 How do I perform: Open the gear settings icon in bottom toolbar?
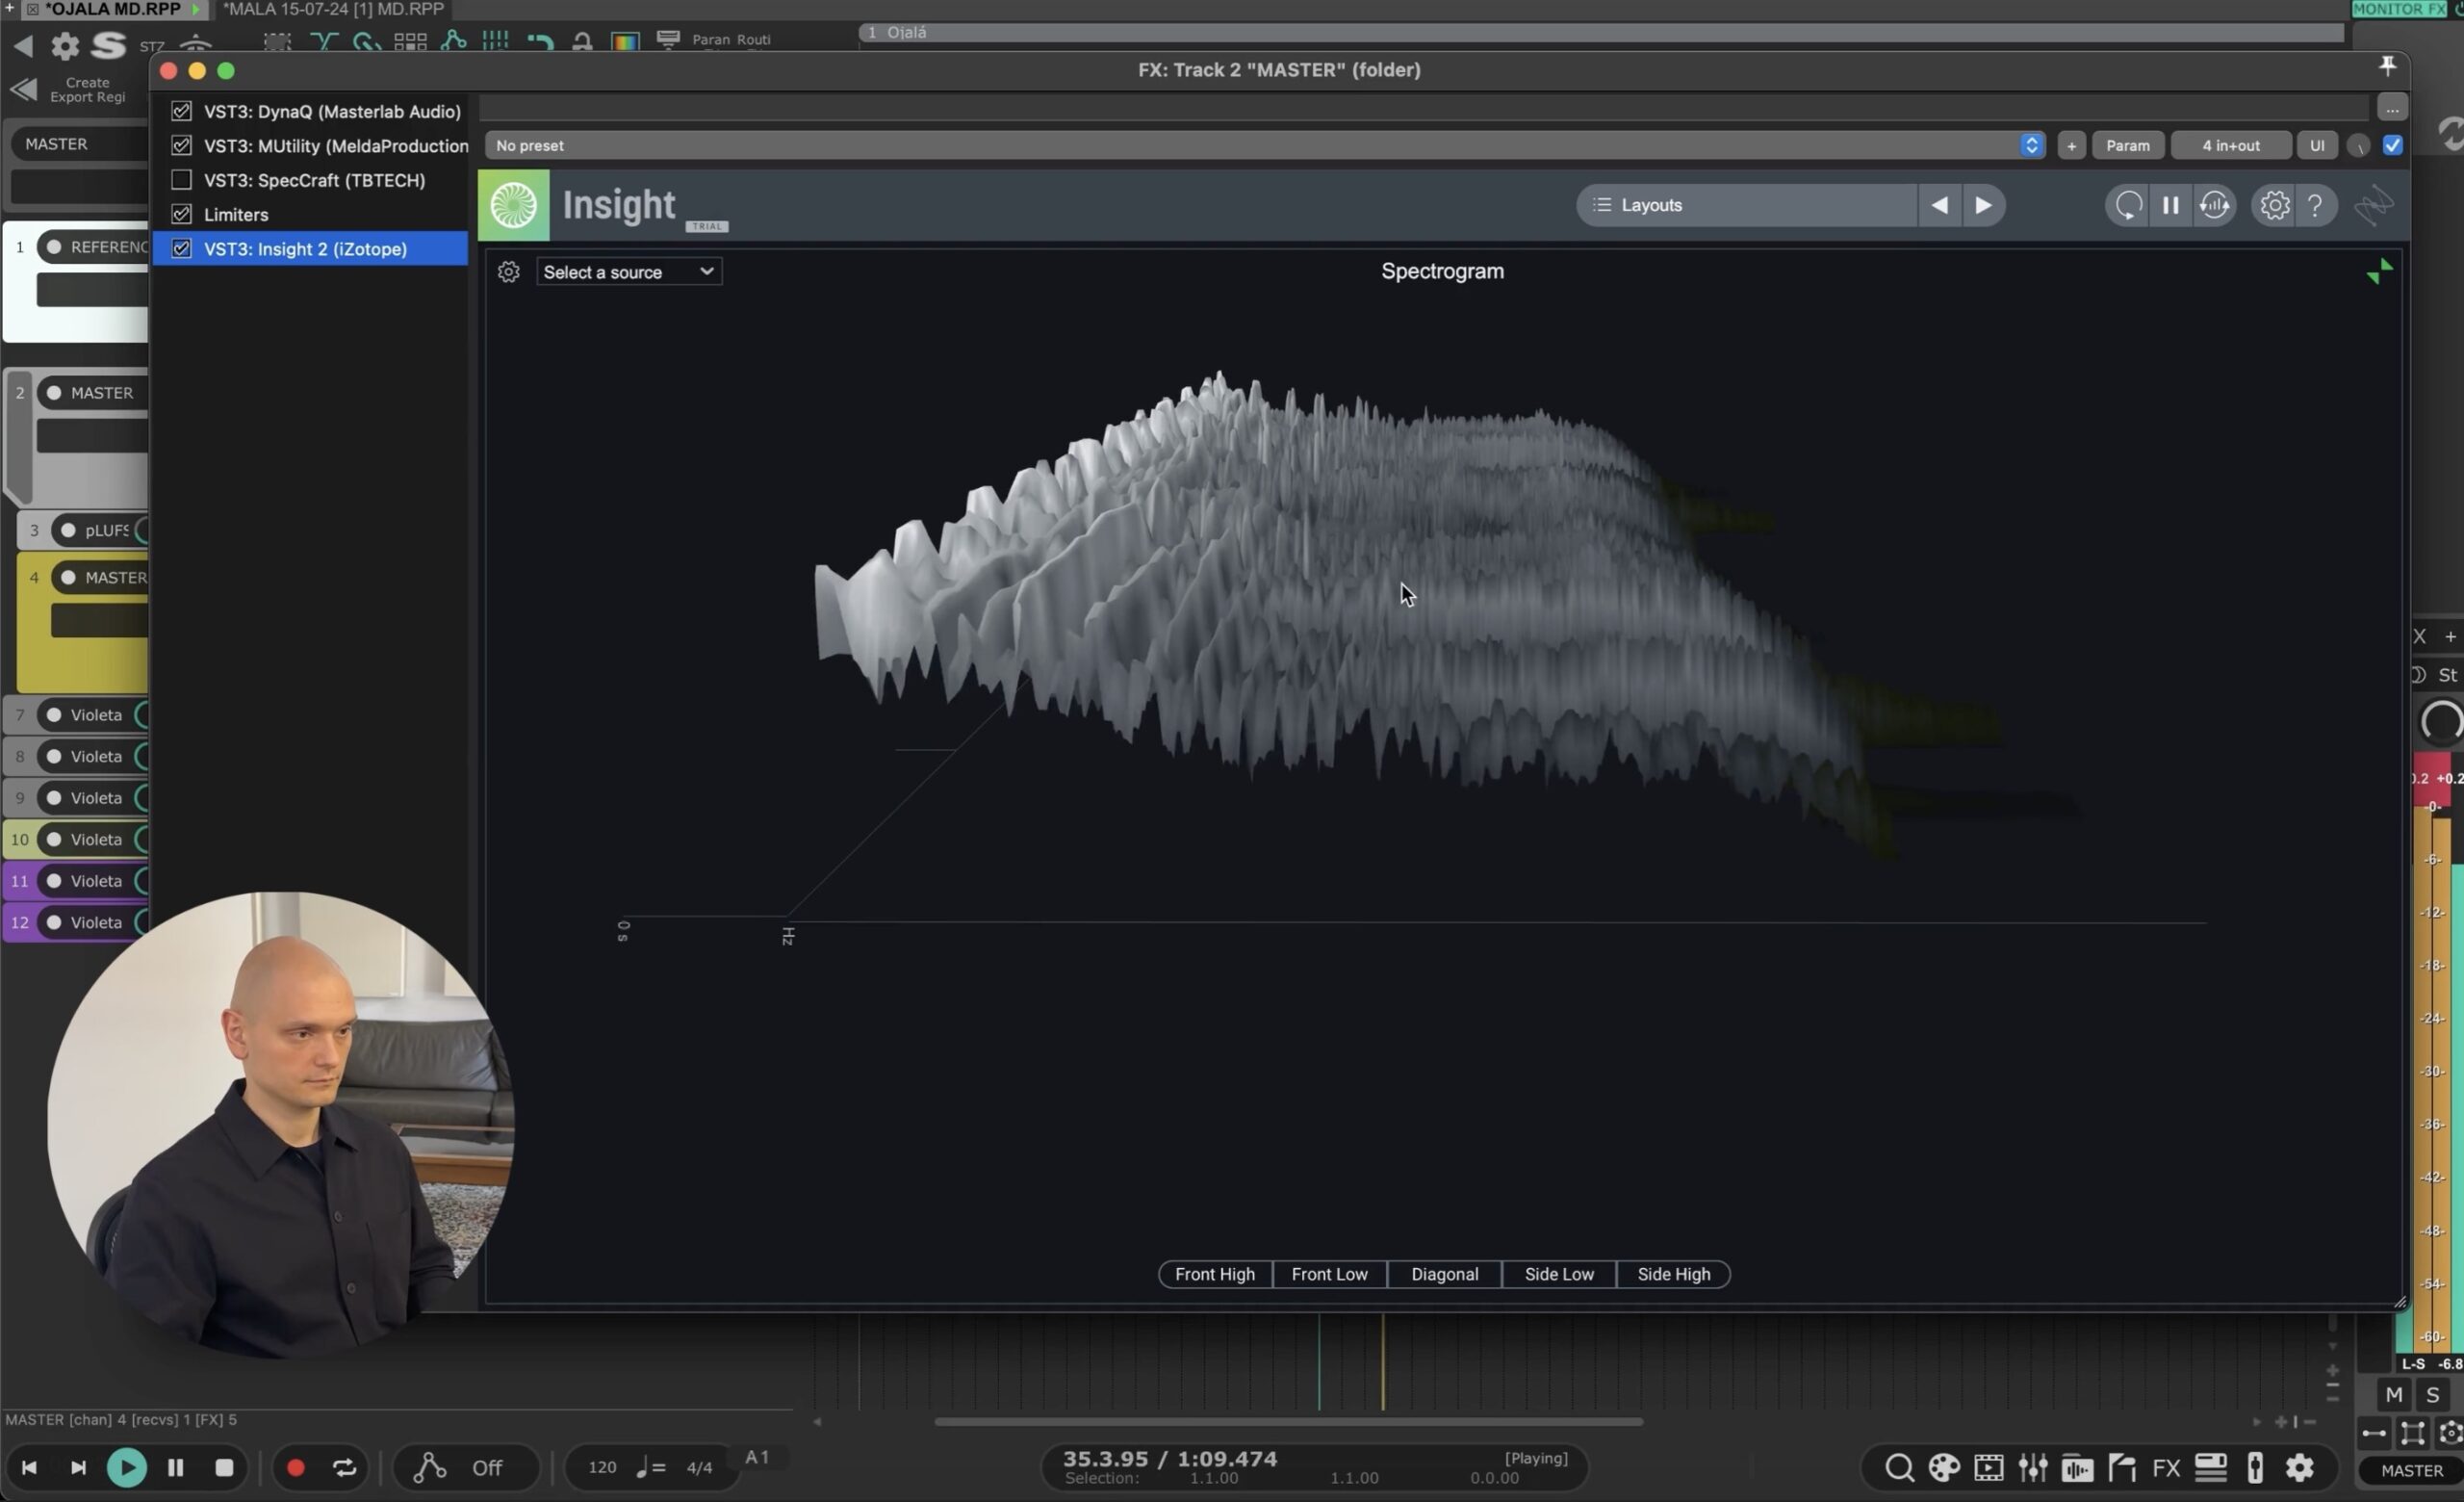coord(2299,1467)
